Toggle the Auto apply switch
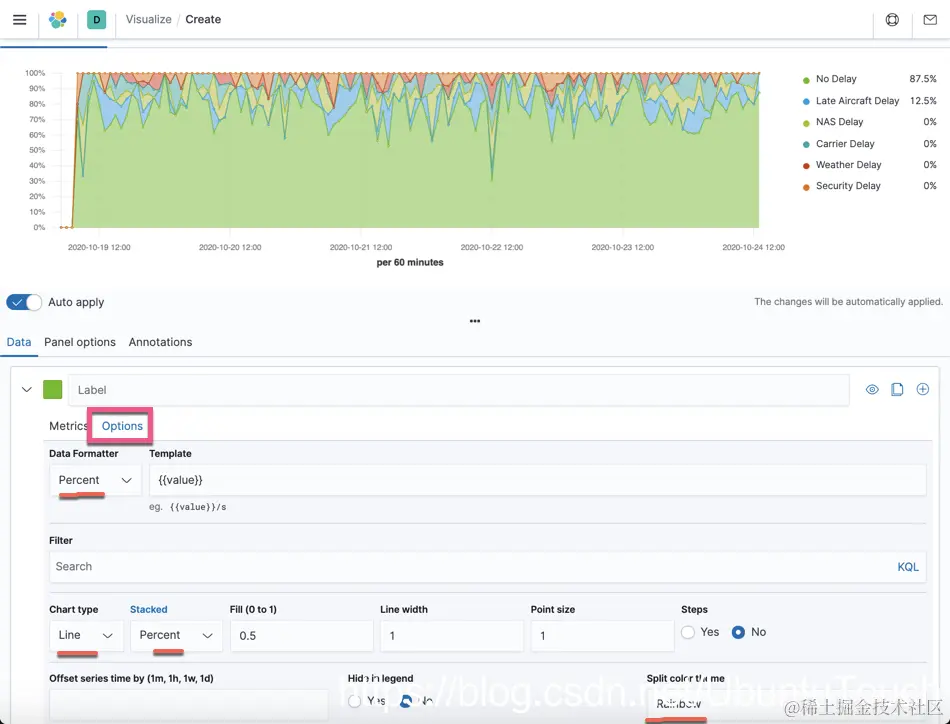The width and height of the screenshot is (950, 724). (x=24, y=302)
